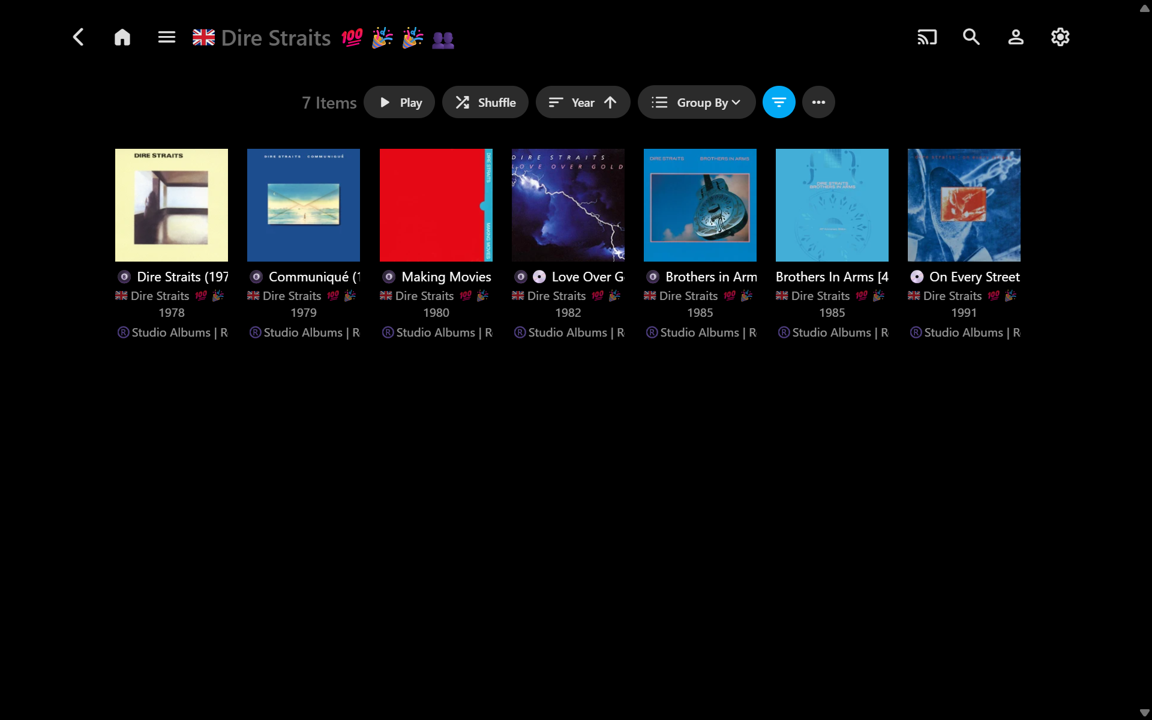Open the hamburger navigation menu

click(x=167, y=37)
